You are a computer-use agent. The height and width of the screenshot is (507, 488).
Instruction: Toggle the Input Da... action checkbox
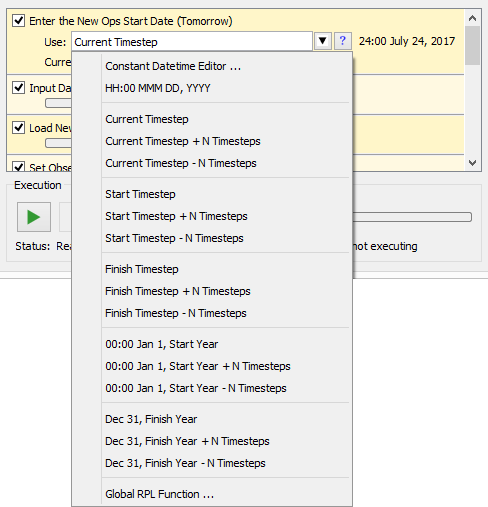pos(18,88)
